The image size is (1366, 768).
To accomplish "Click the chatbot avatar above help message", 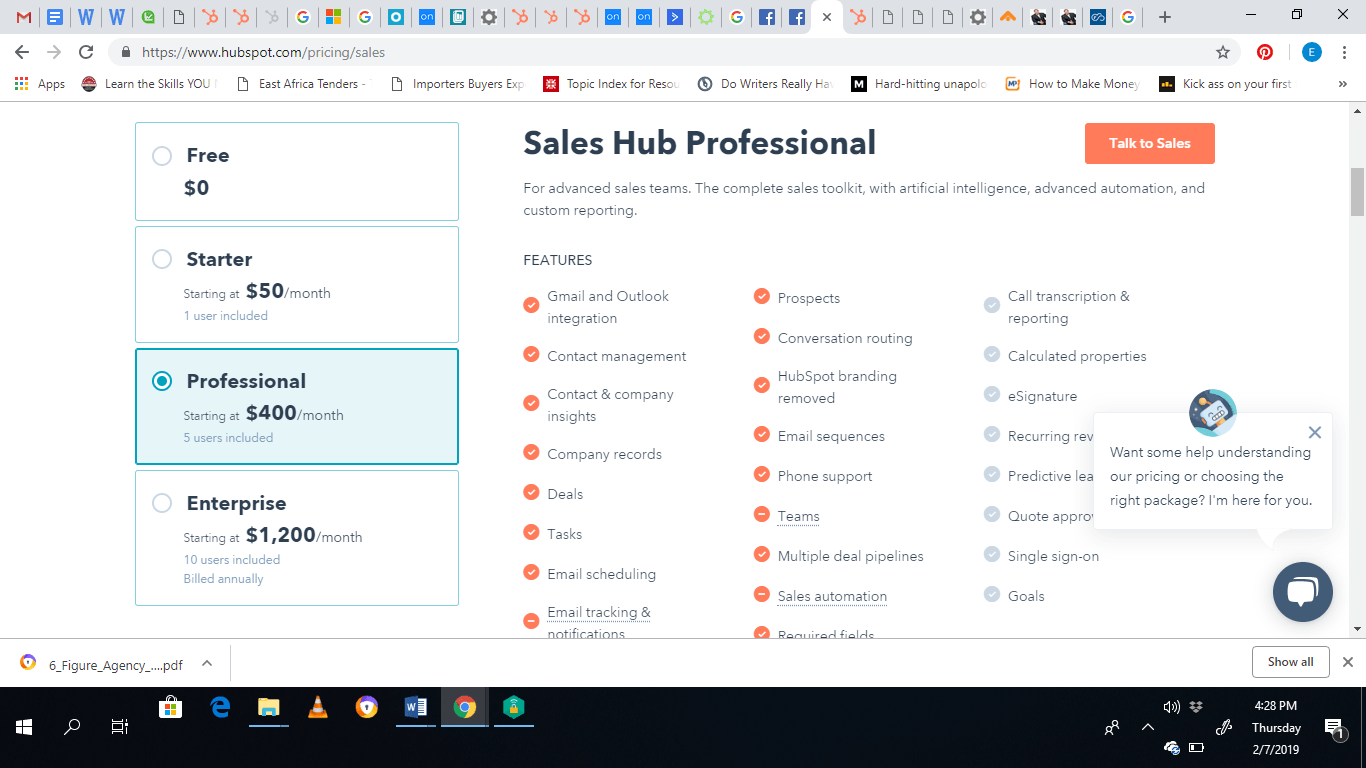I will (1212, 413).
